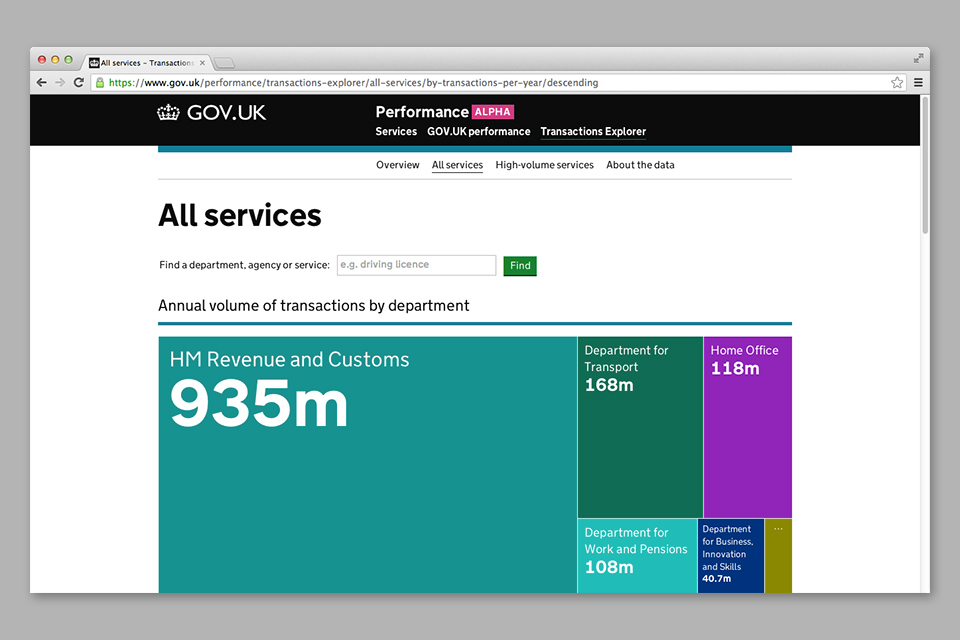Select the purple Home Office block
The height and width of the screenshot is (640, 960).
[748, 427]
